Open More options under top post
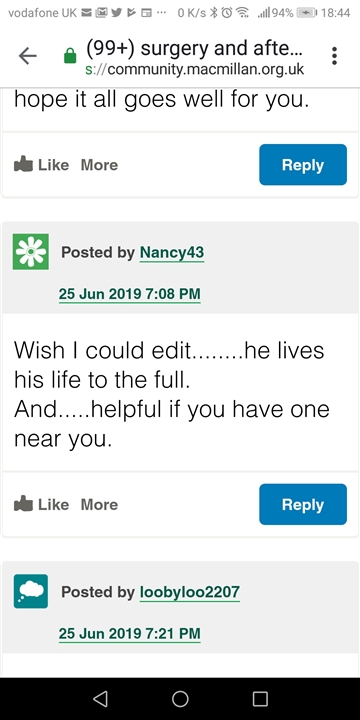The height and width of the screenshot is (720, 360). coord(99,165)
